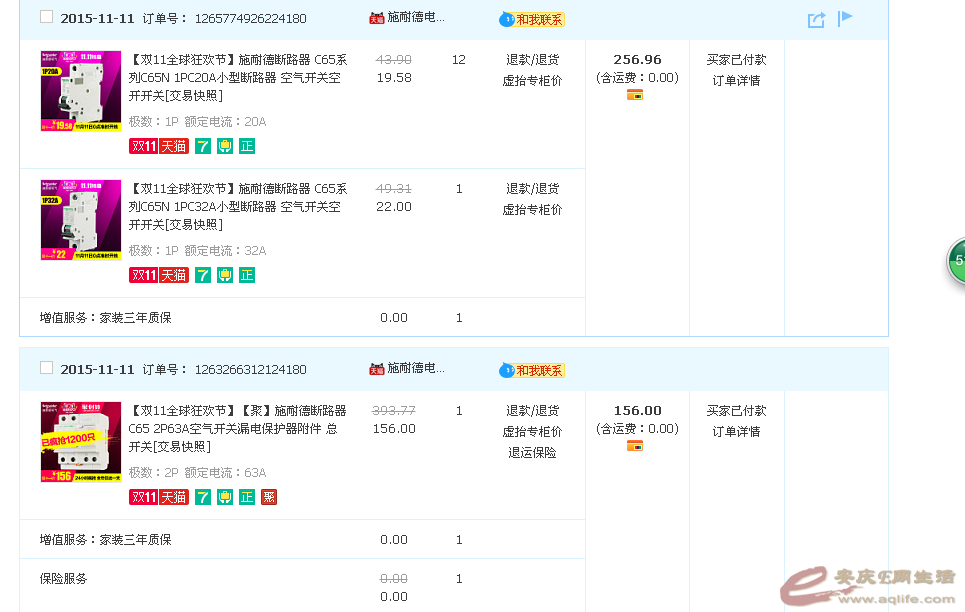Click green 7-day return badge on 20A product
This screenshot has height=612, width=965.
(x=203, y=146)
